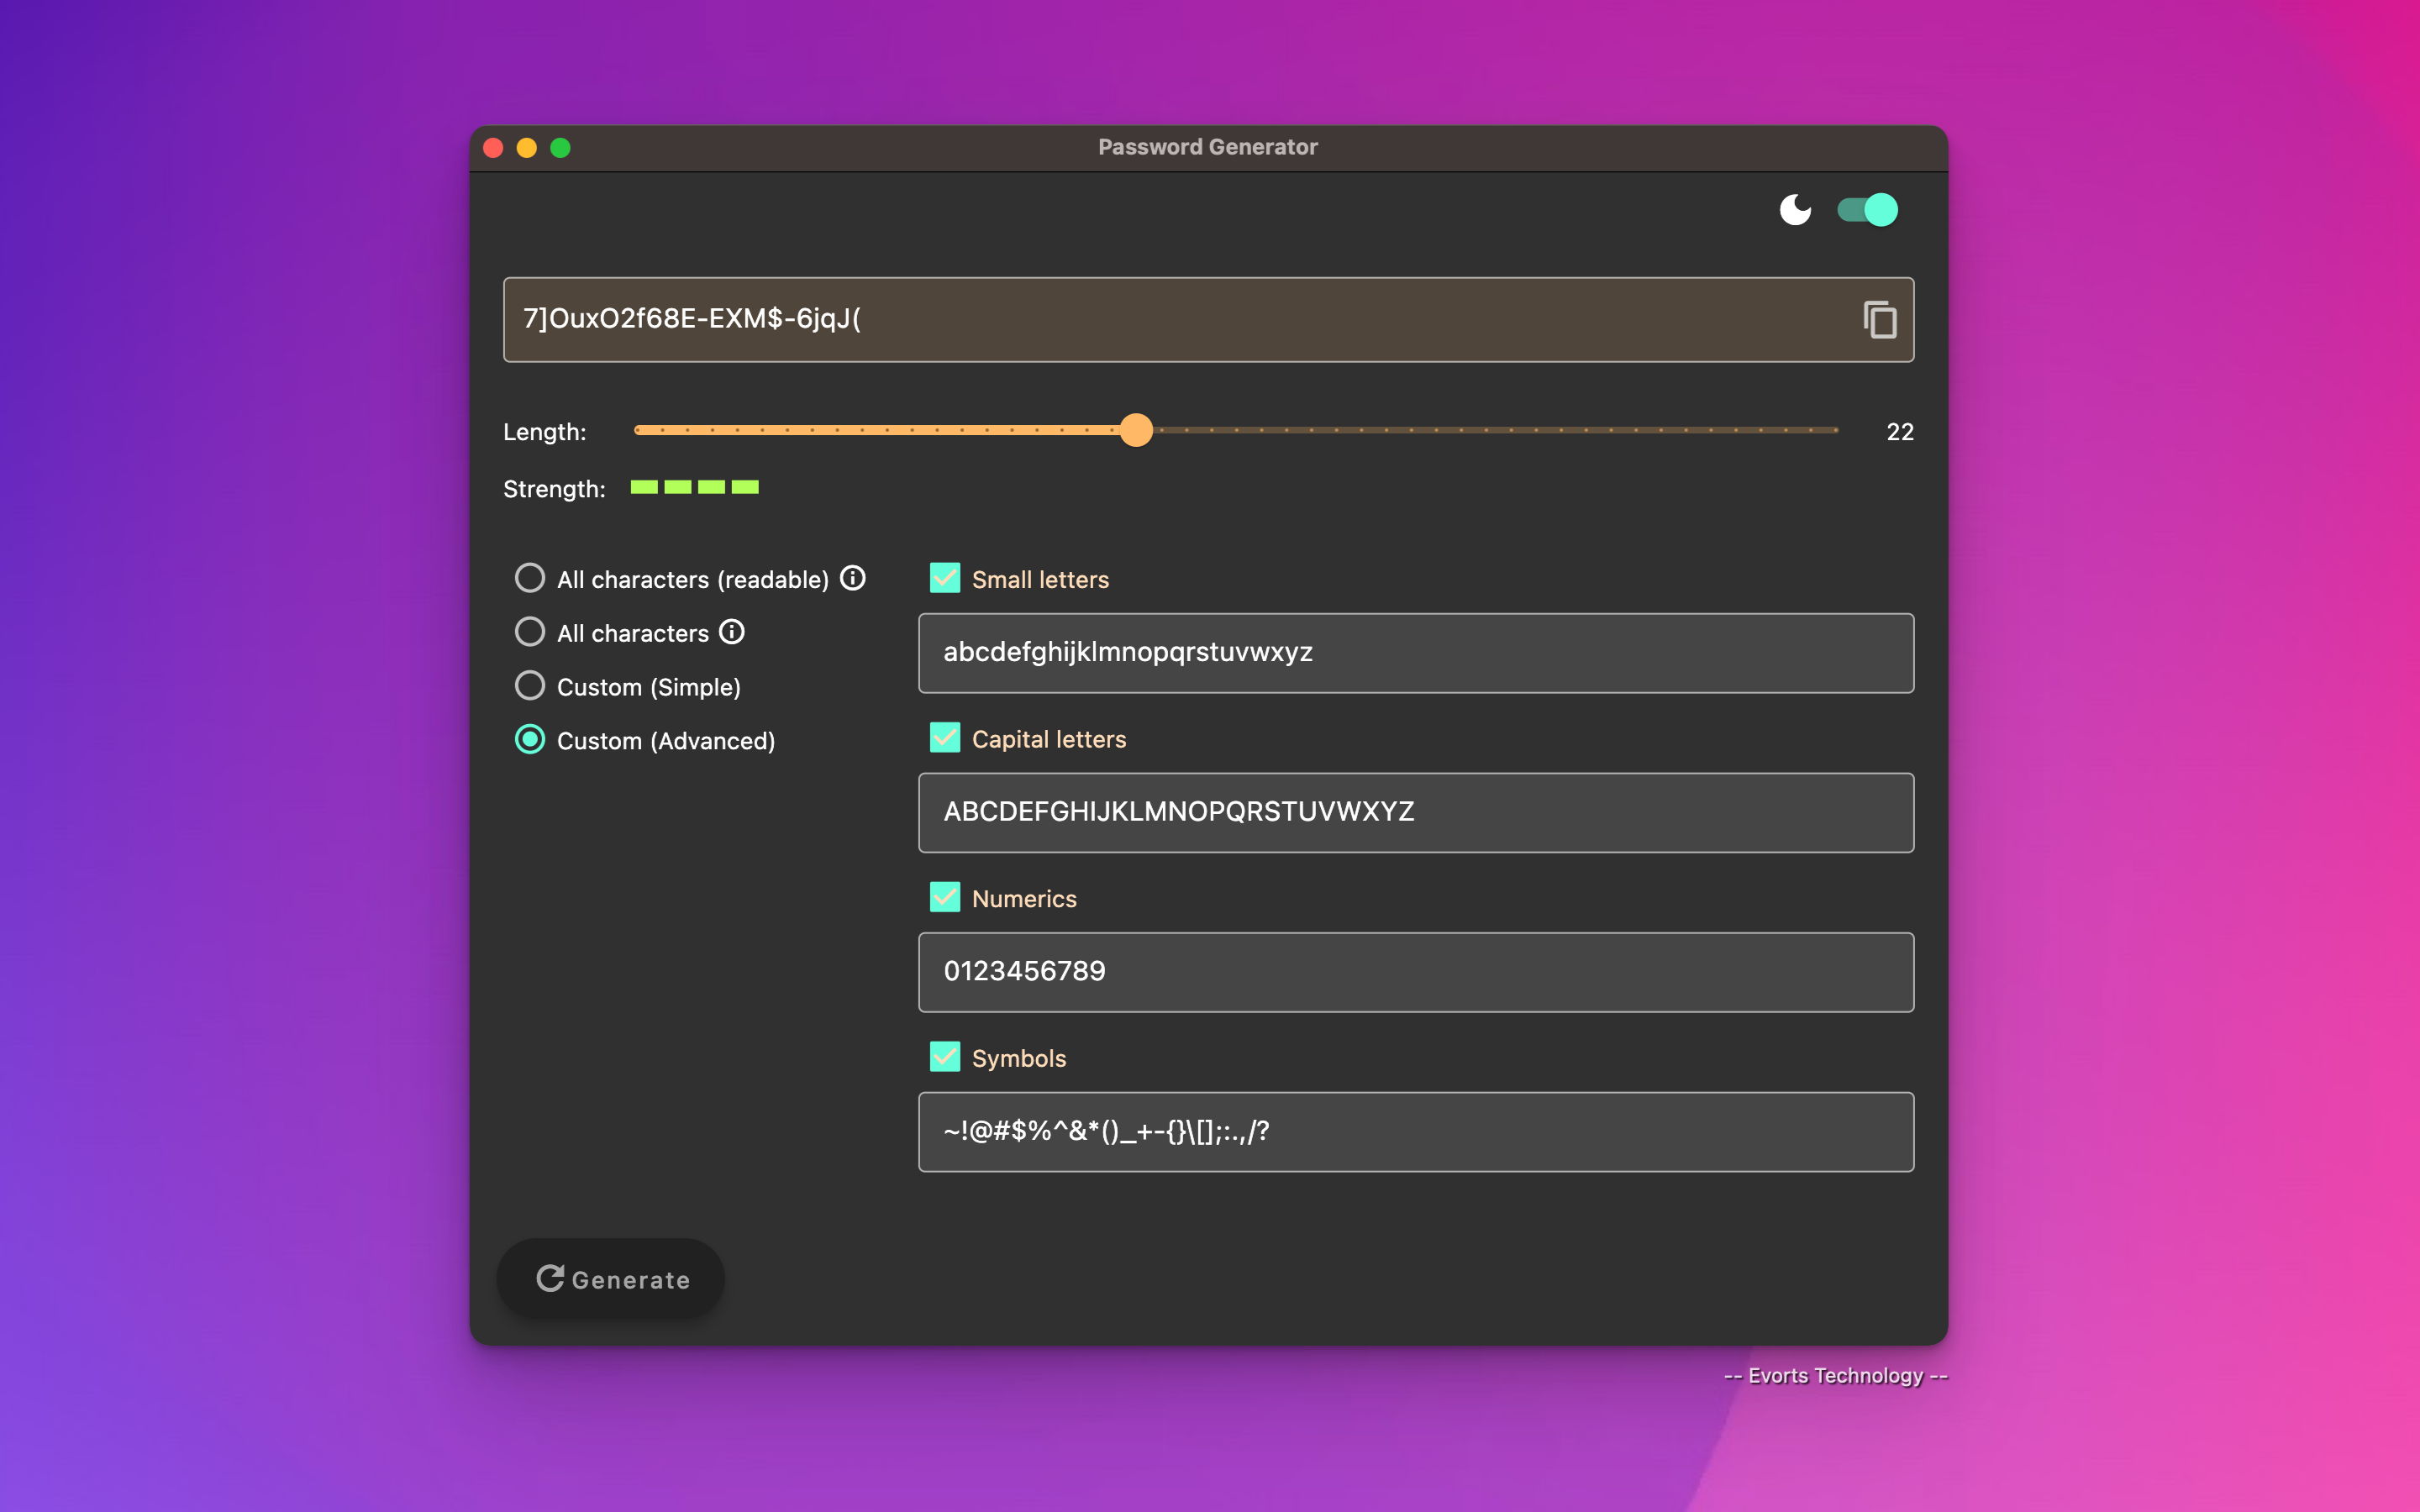Click into the symbols character field
Image resolution: width=2420 pixels, height=1512 pixels.
click(x=1415, y=1132)
